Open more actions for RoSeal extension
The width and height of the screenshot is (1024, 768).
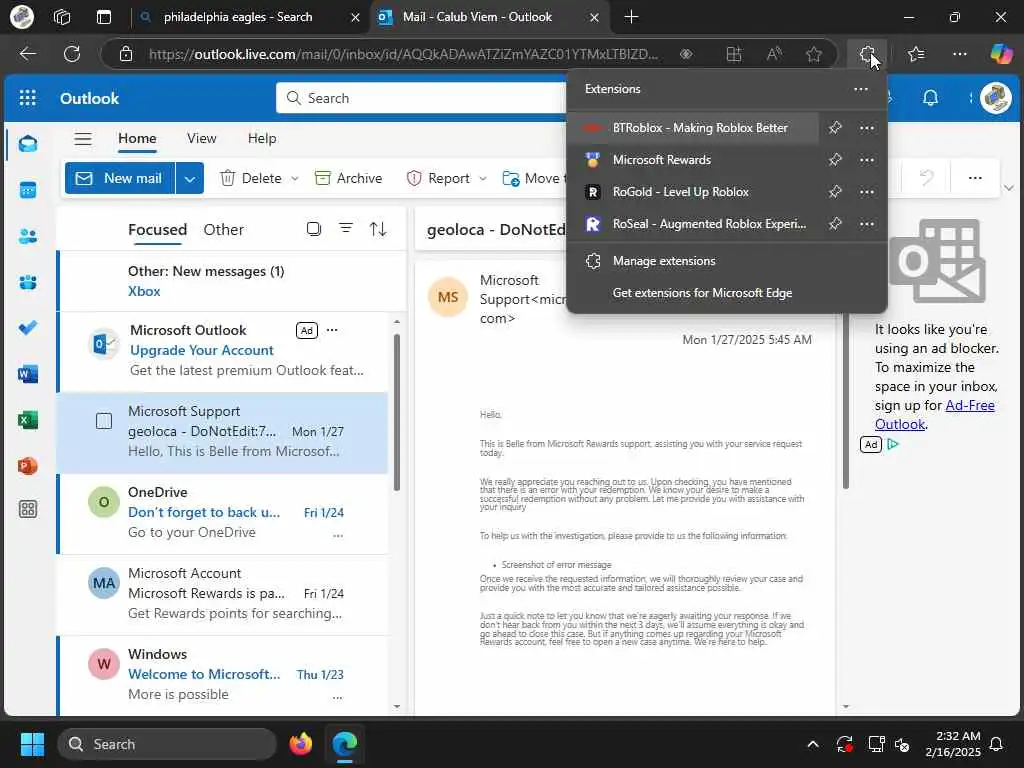point(867,224)
